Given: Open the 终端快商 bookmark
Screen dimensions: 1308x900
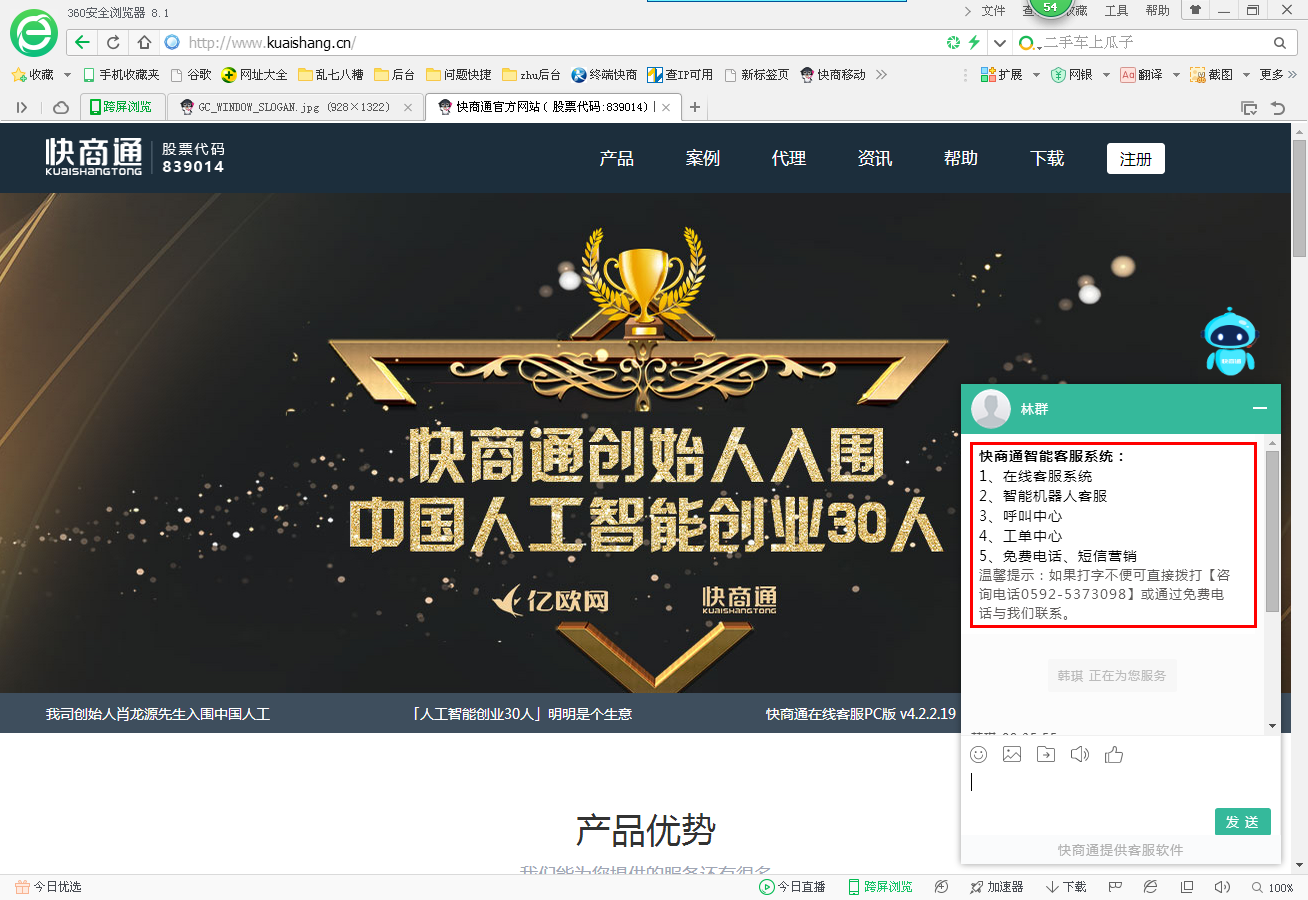Looking at the screenshot, I should click(604, 75).
